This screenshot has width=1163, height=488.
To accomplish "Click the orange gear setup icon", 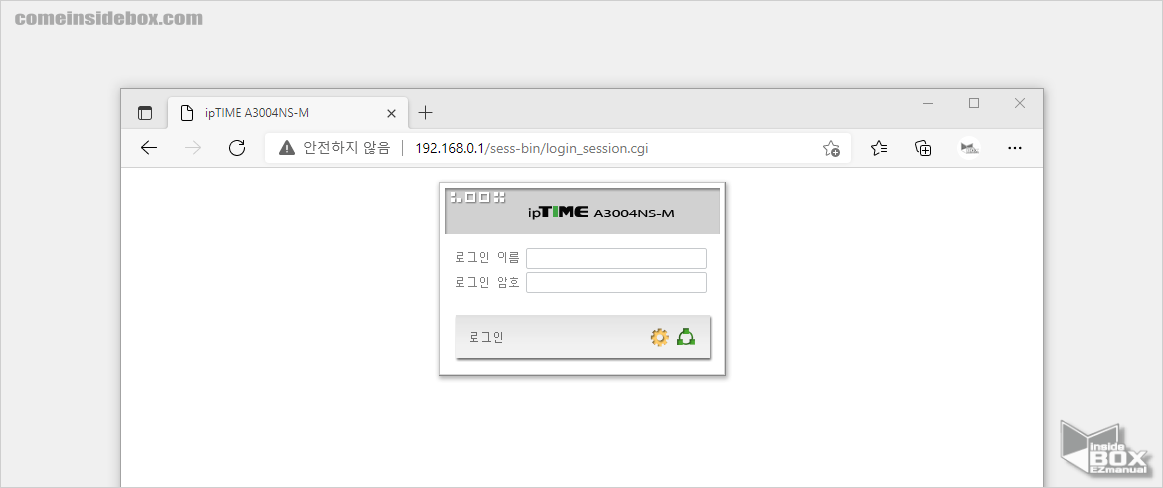I will 659,337.
